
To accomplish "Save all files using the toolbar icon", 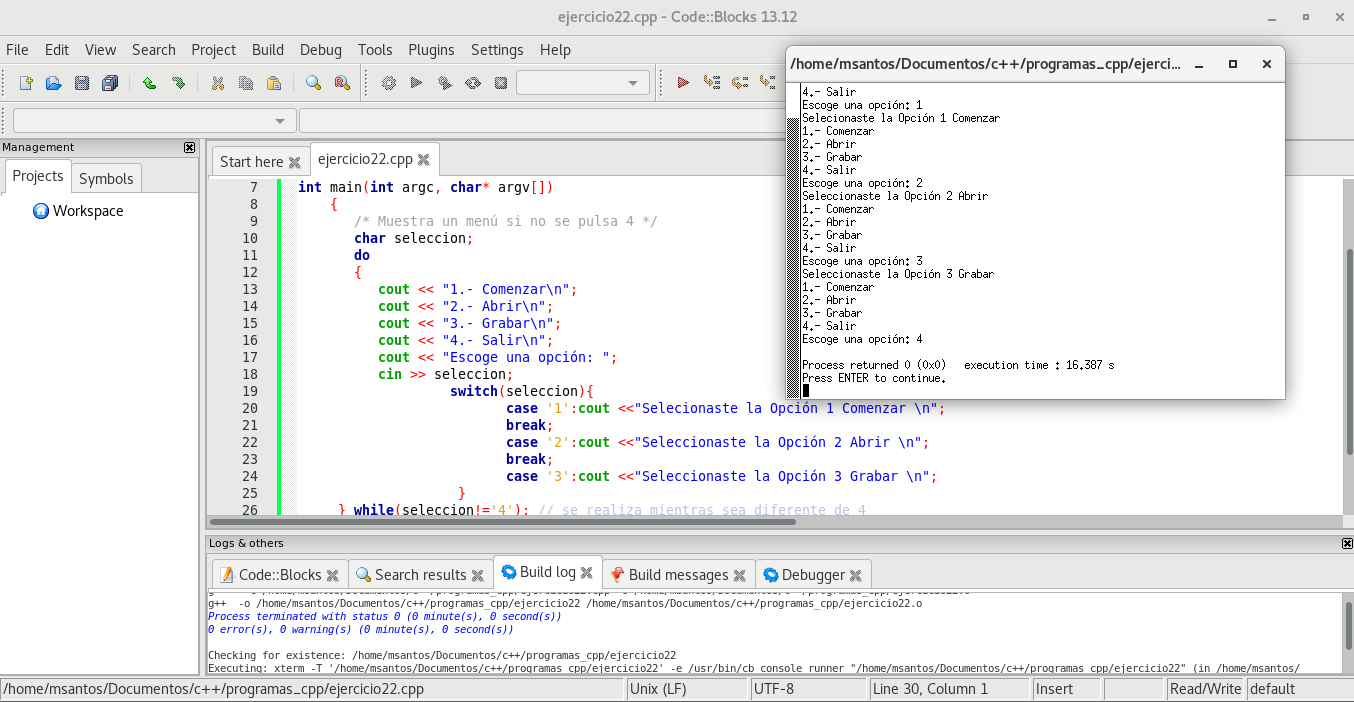I will (110, 83).
